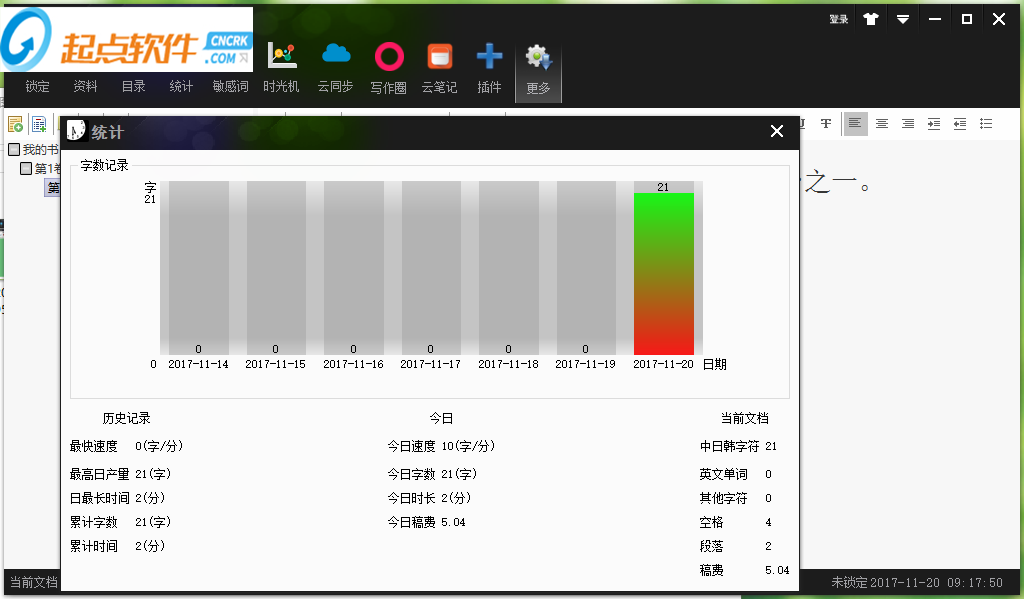Tick the 第1卷 volume checkbox
The width and height of the screenshot is (1024, 599).
coord(26,169)
